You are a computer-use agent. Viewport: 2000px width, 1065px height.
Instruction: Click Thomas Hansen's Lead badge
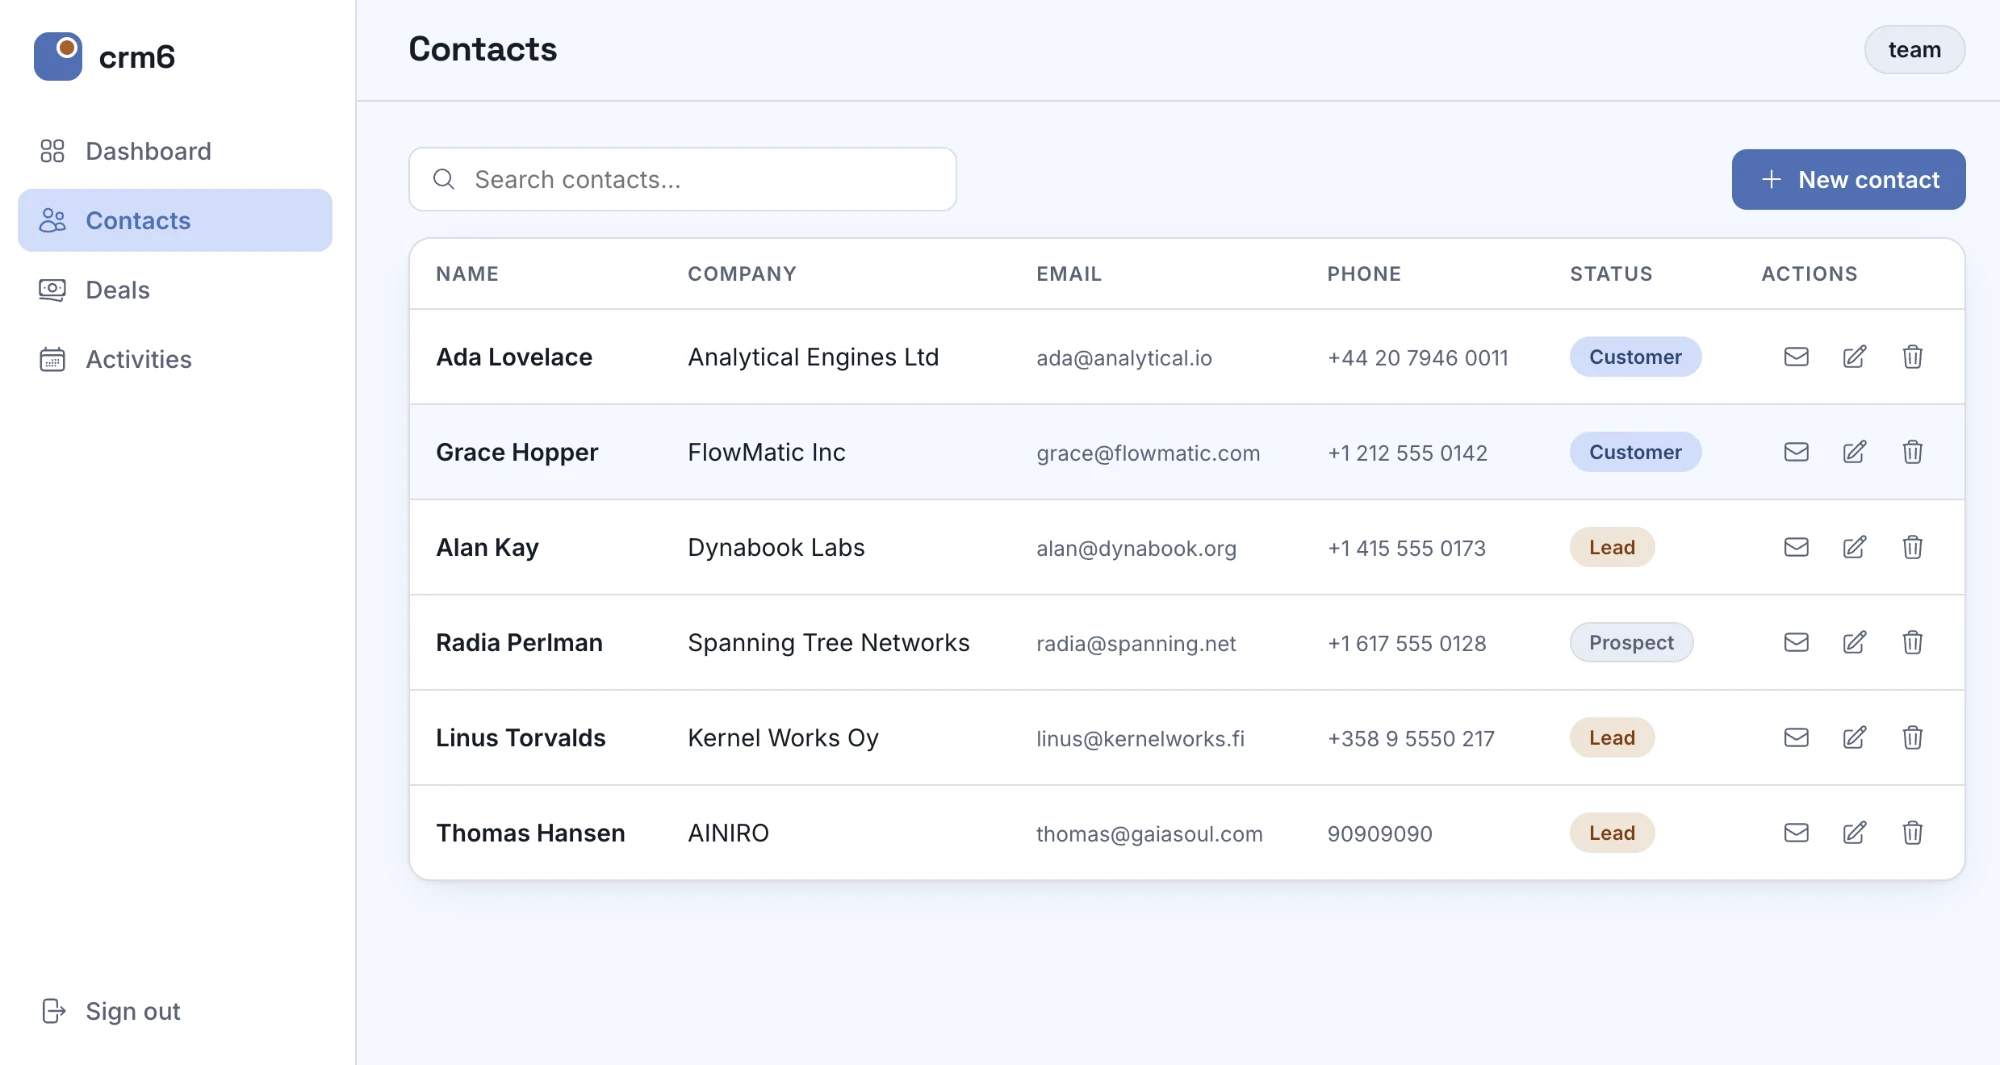(x=1612, y=832)
